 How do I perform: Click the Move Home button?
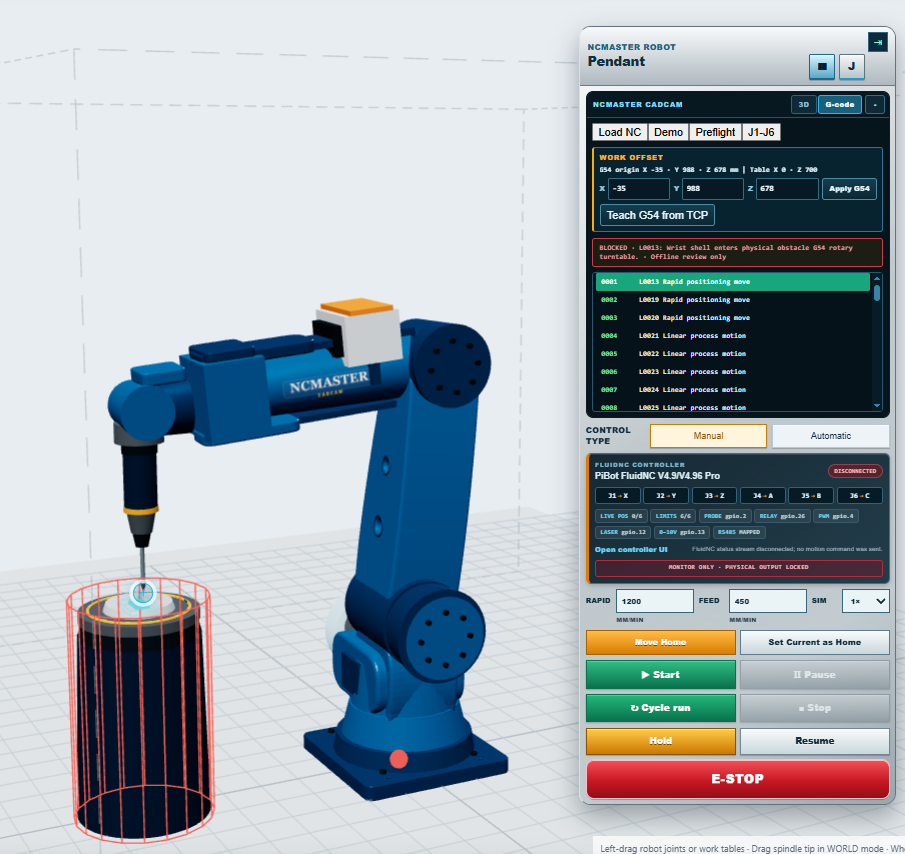click(660, 642)
